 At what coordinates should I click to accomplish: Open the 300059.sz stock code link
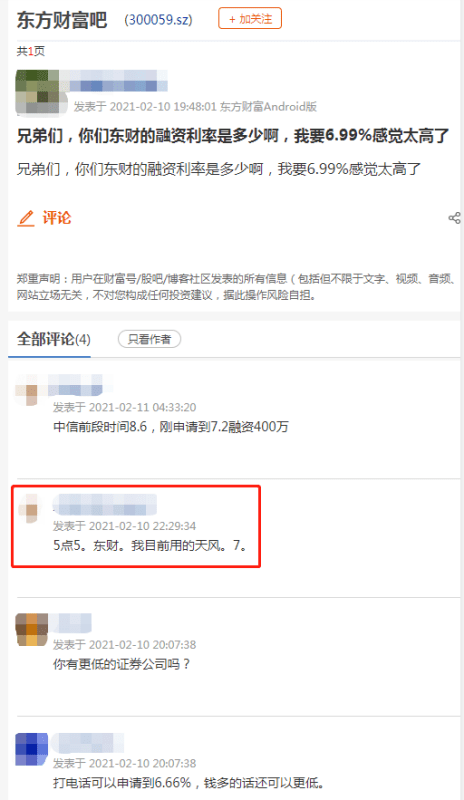[x=158, y=20]
